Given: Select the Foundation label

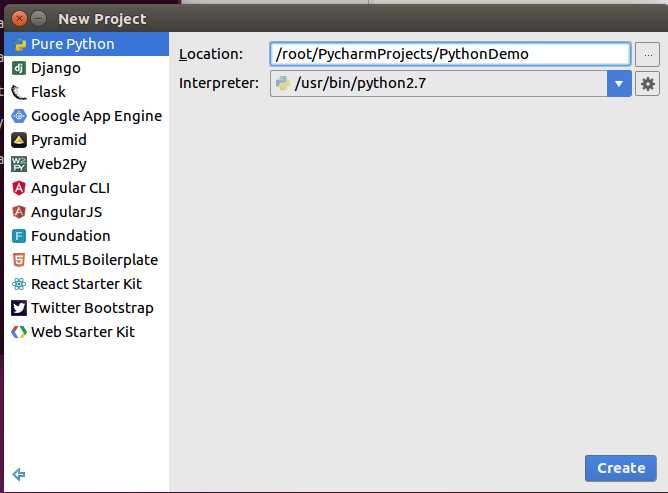Looking at the screenshot, I should tap(71, 236).
